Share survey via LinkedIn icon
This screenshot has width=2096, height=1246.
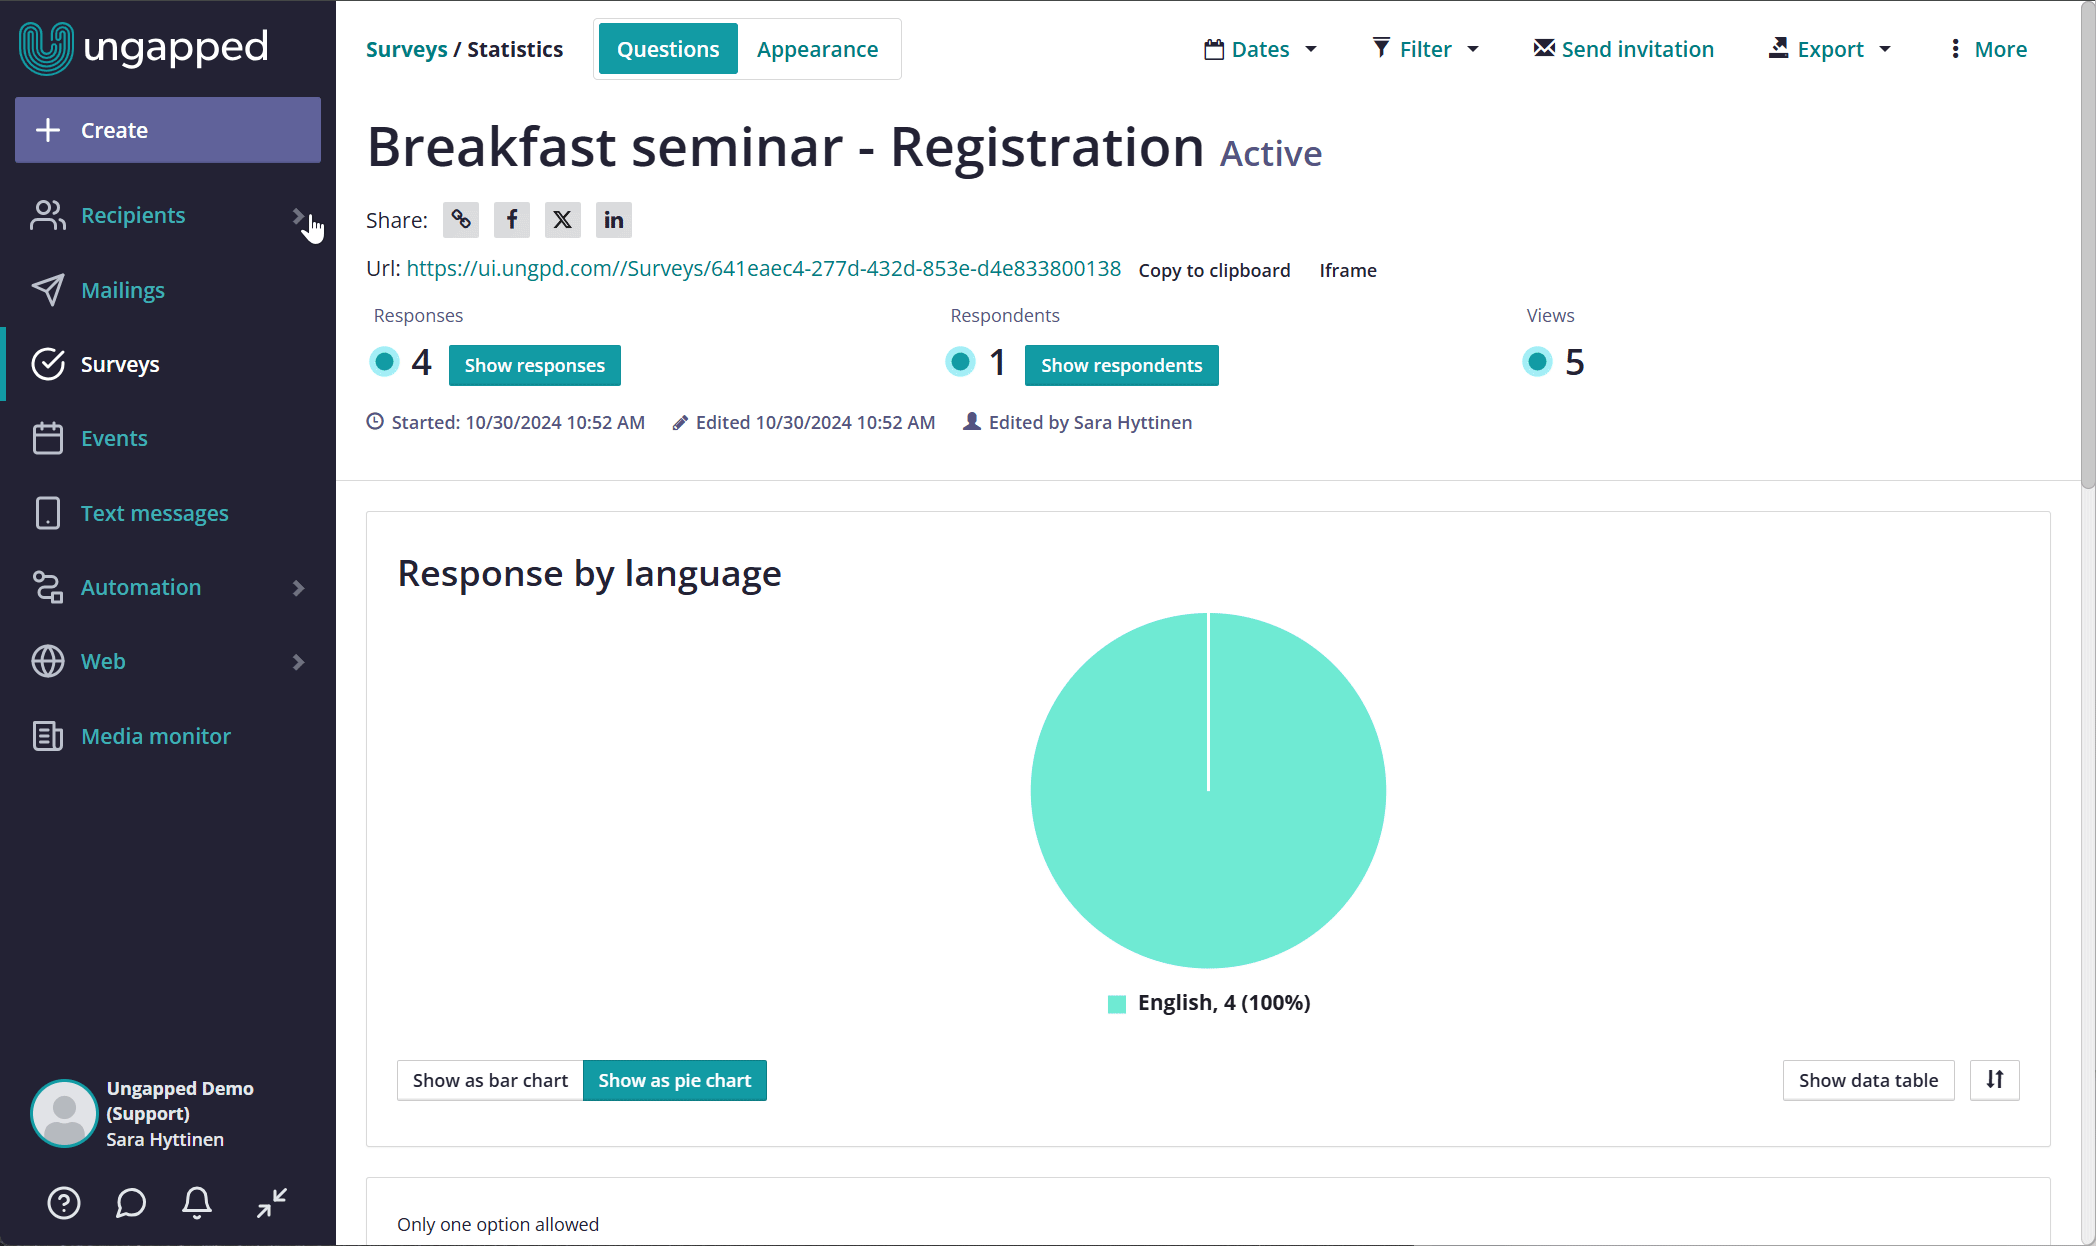pyautogui.click(x=614, y=220)
